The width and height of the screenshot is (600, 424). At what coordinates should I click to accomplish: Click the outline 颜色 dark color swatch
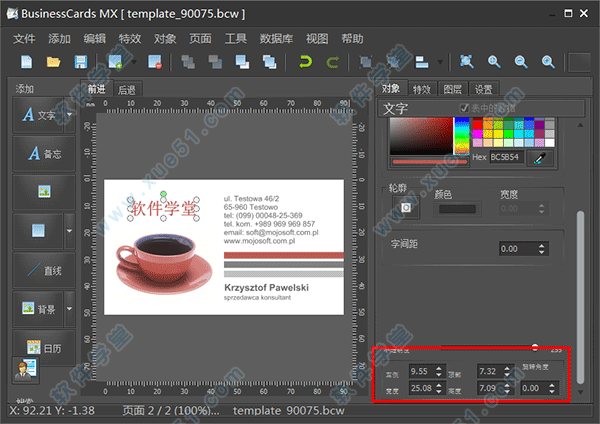tap(457, 209)
